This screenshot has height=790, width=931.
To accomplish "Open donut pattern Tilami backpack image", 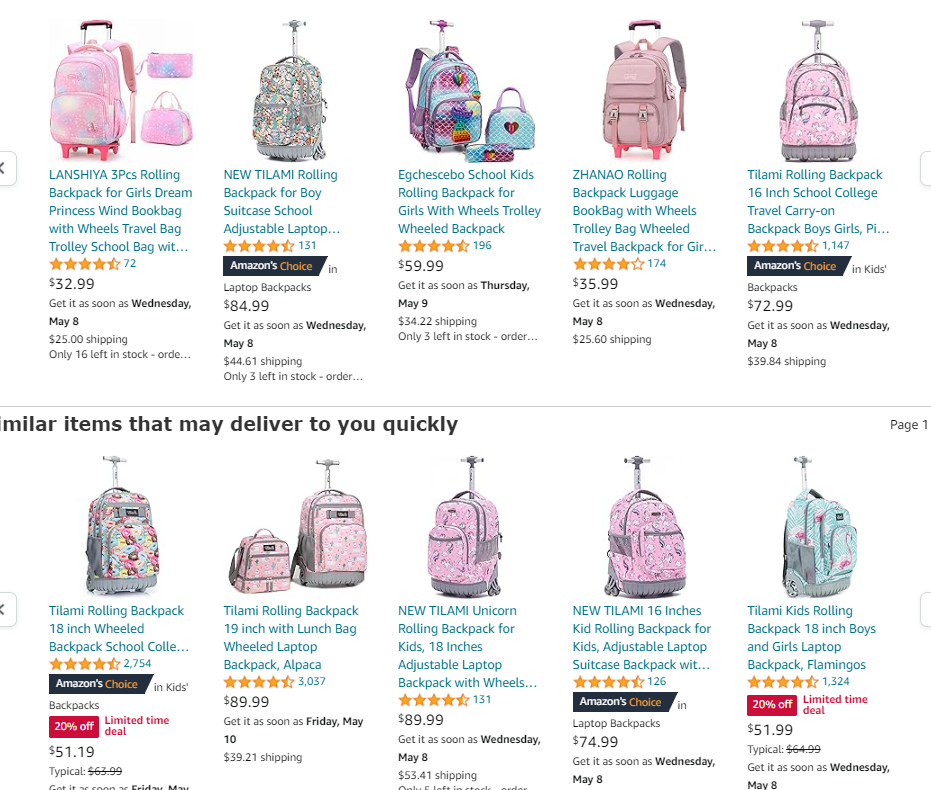I will (x=121, y=526).
